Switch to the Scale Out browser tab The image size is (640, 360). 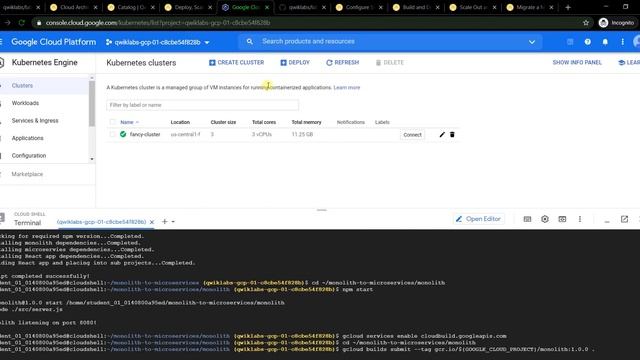coord(473,7)
